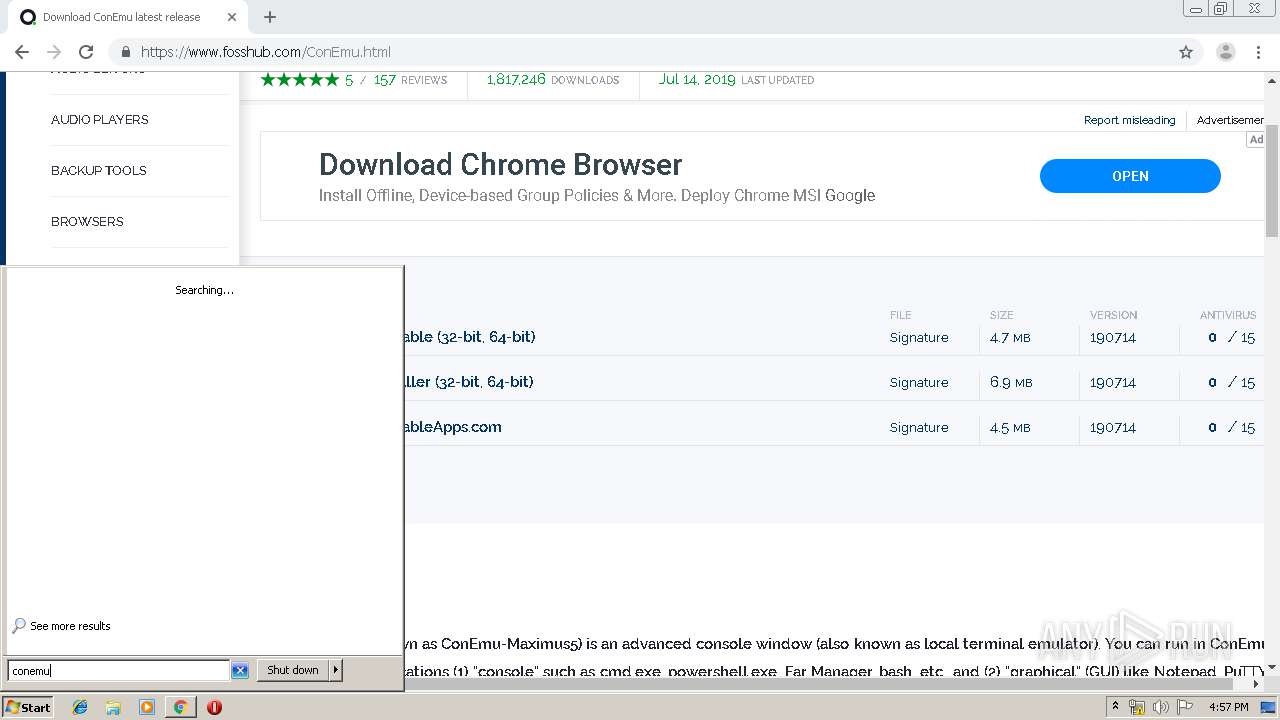Viewport: 1280px width, 720px height.
Task: Expand the Shut down options arrow
Action: pyautogui.click(x=336, y=670)
